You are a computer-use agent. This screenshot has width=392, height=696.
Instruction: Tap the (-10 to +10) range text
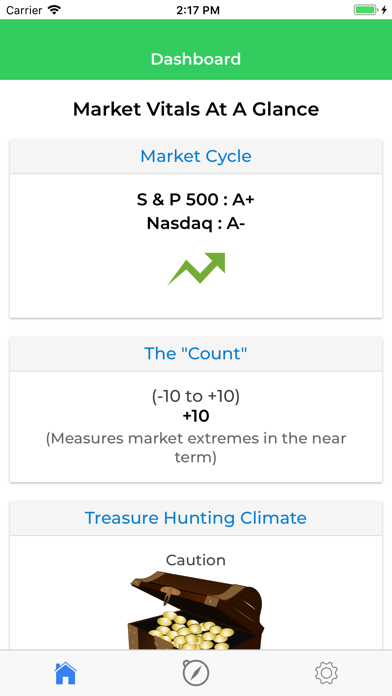[196, 396]
